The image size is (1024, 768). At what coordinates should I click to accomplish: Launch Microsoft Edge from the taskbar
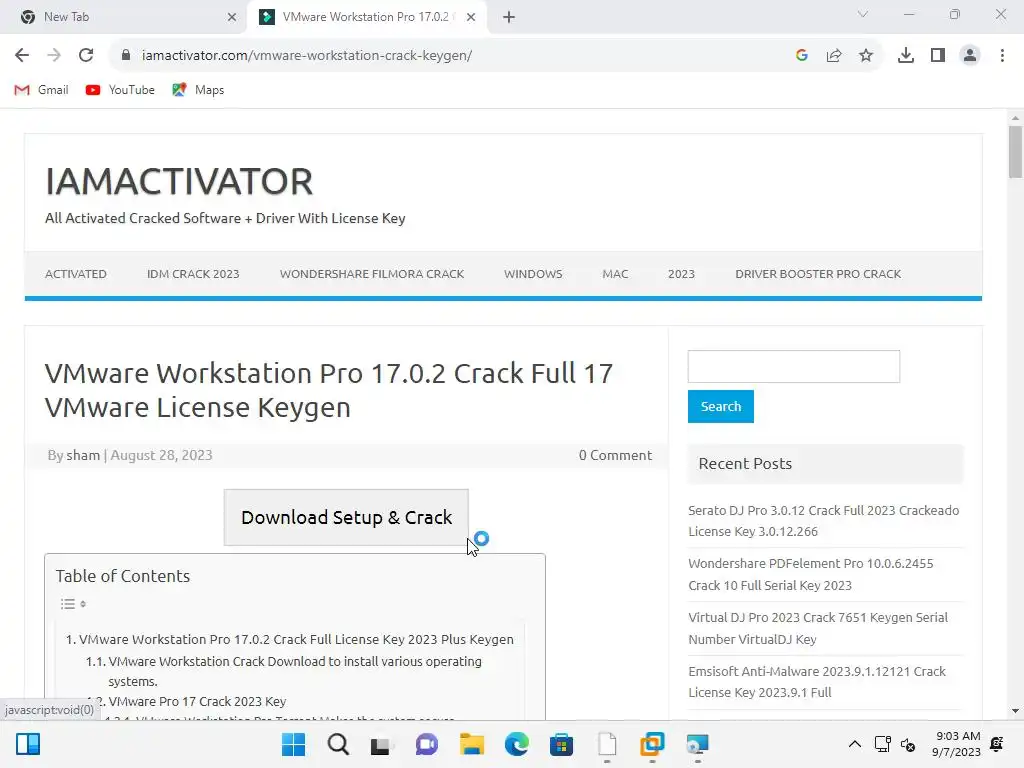(x=517, y=744)
